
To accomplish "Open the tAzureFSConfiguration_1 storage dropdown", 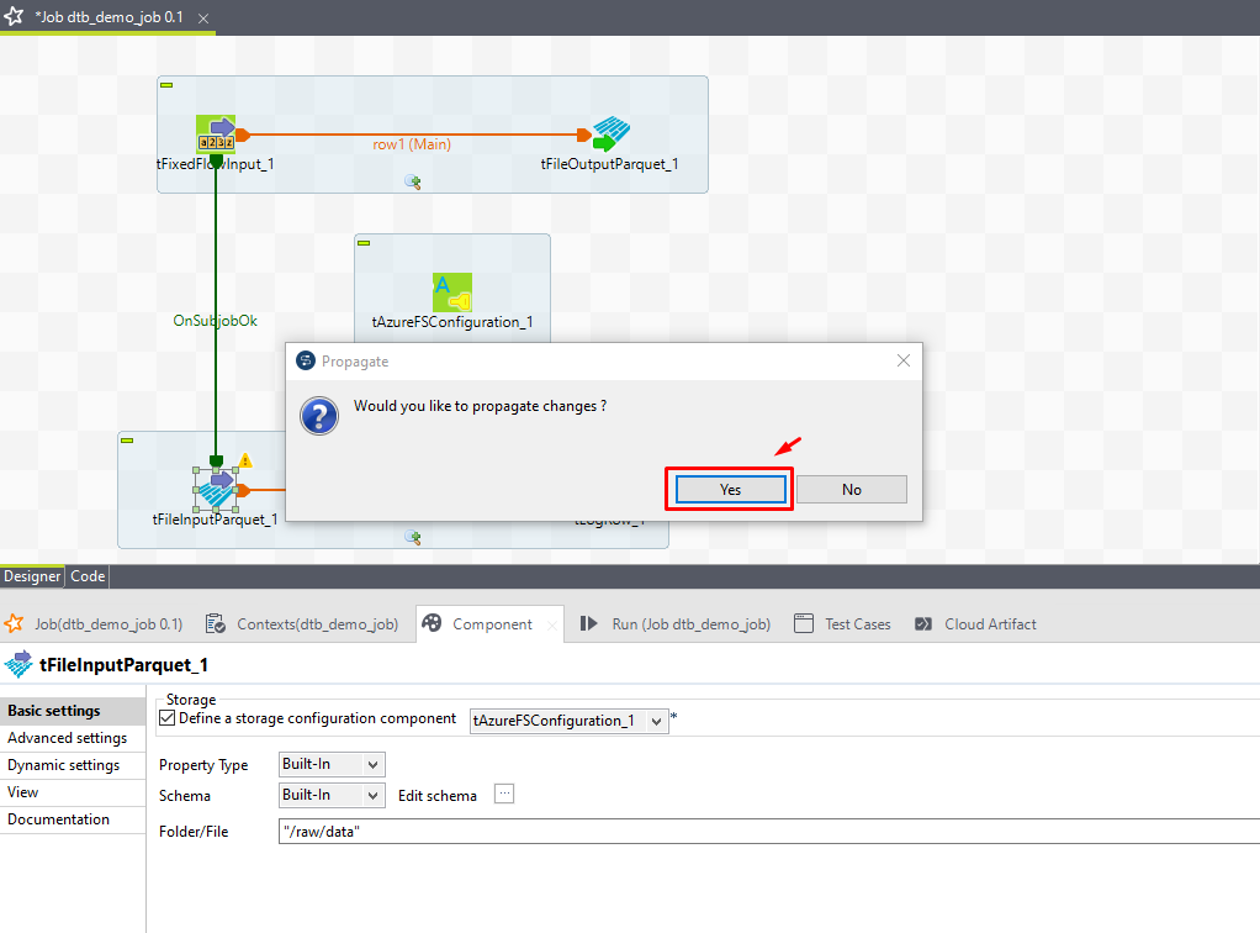I will click(569, 721).
